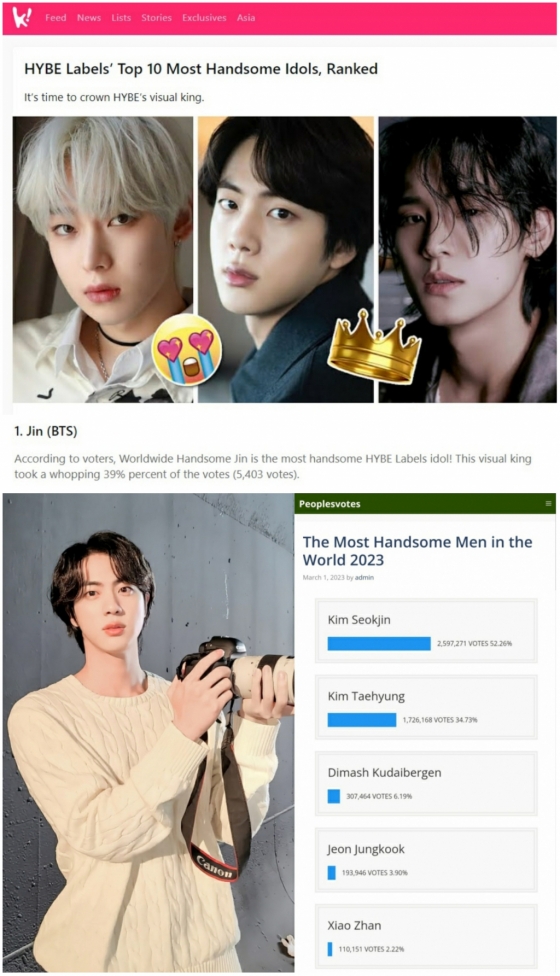
Task: Open the photo of Jin holding Canon camera
Action: (148, 733)
